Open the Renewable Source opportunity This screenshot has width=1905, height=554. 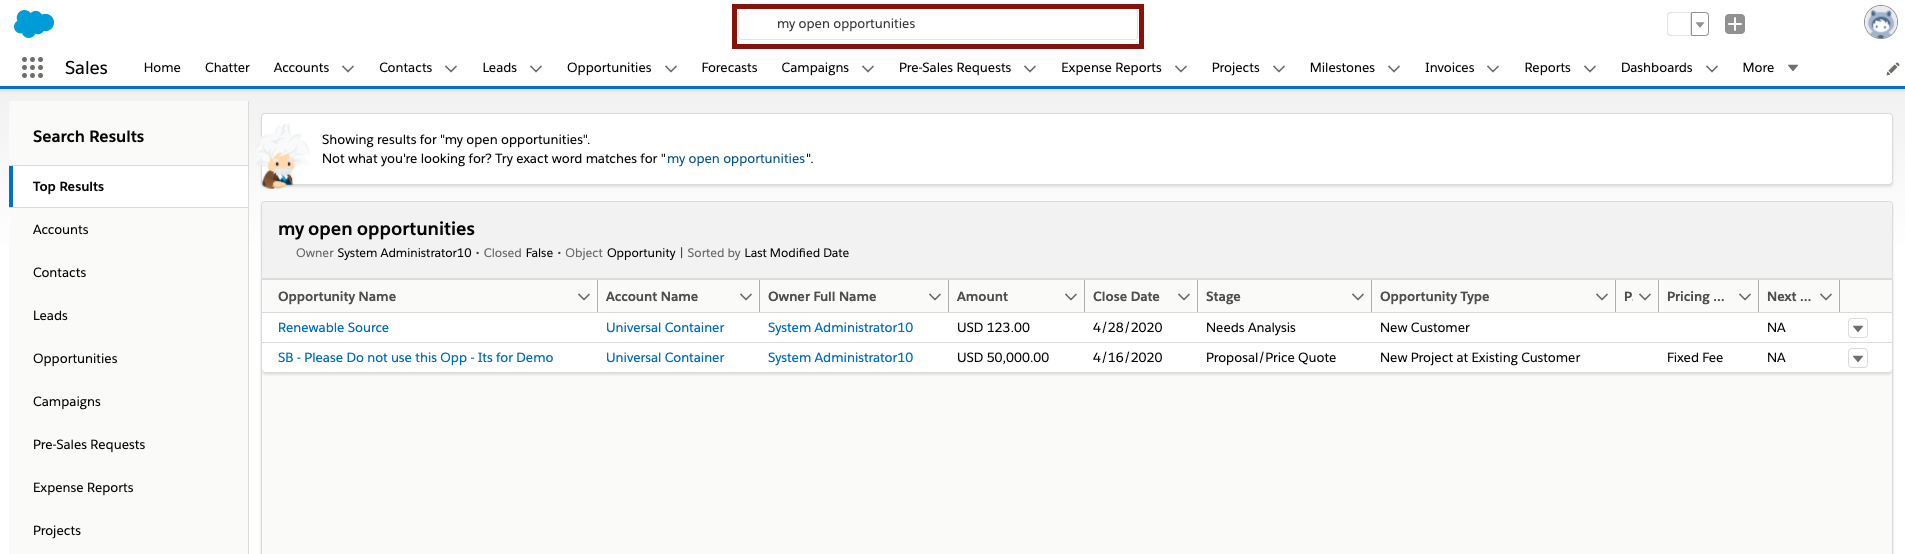click(333, 328)
